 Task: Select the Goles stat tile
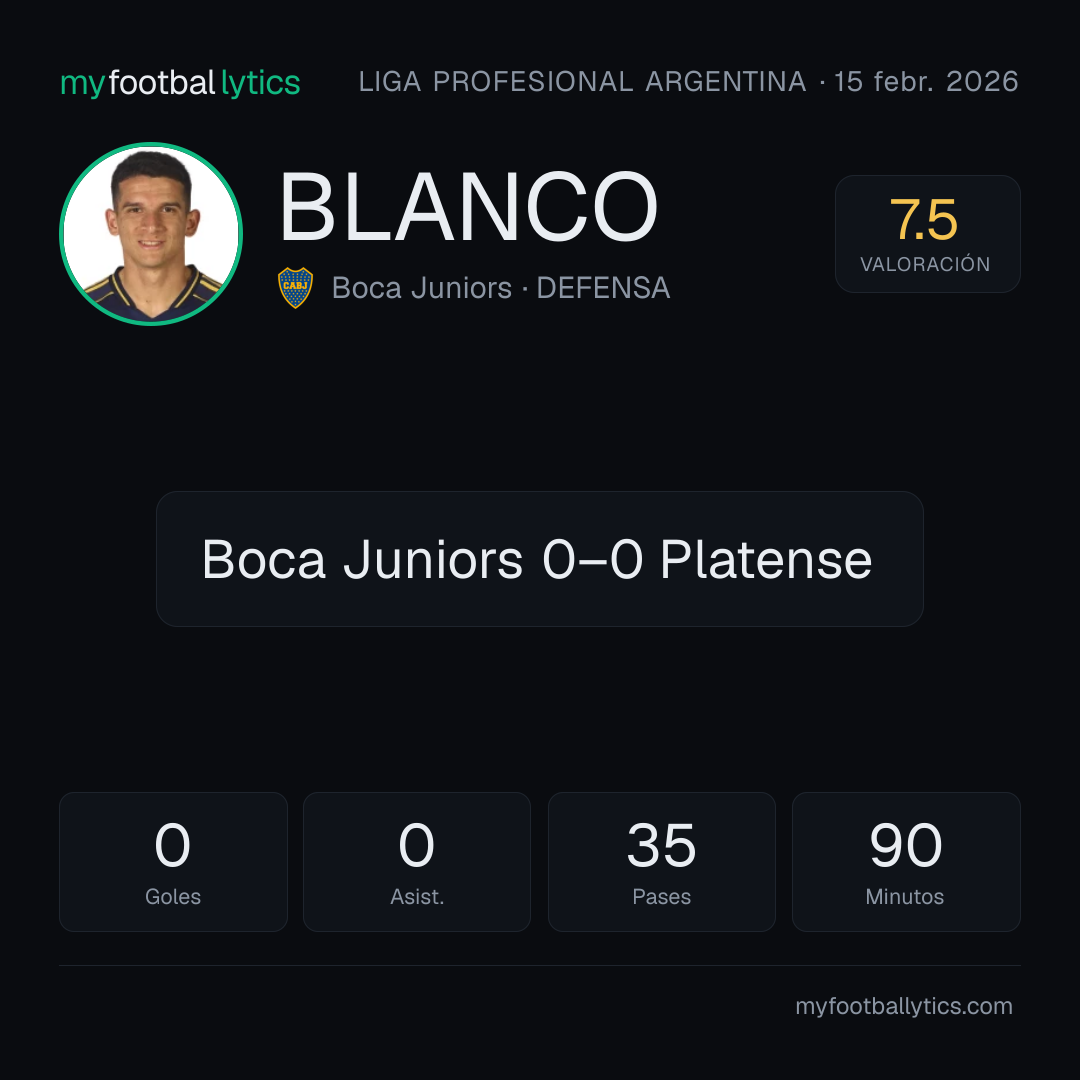point(173,862)
